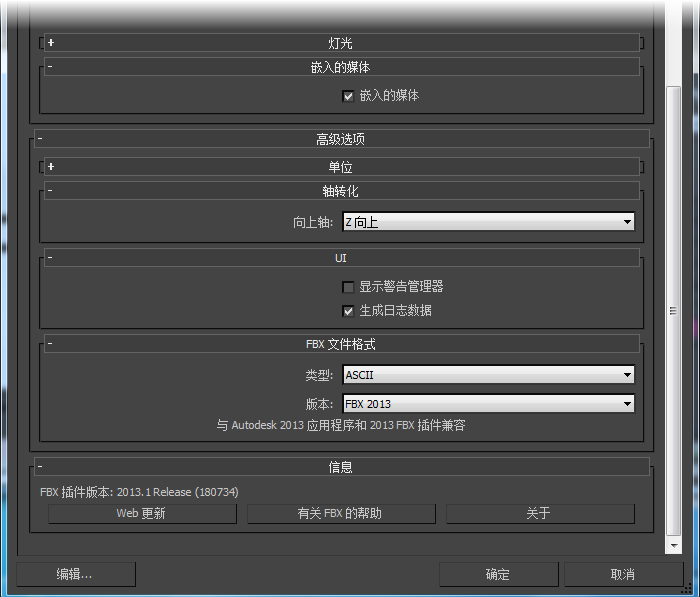Collapse the 轴转化 rollout minus icon
The image size is (700, 597).
pos(50,191)
